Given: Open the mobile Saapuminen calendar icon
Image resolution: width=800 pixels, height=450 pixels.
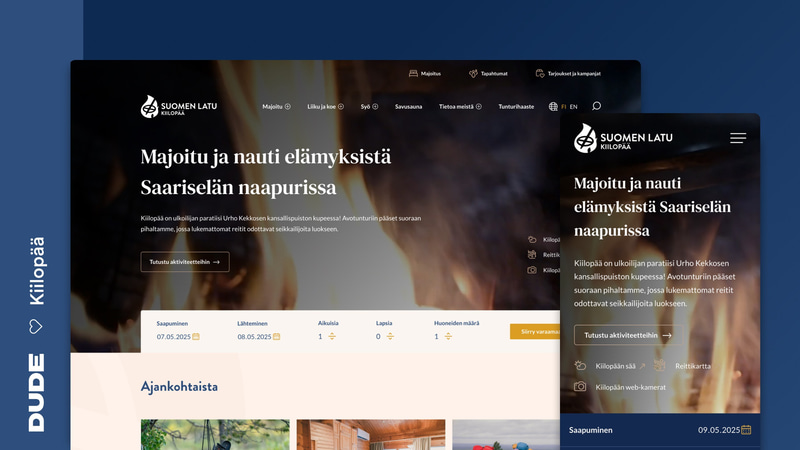Looking at the screenshot, I should pos(746,430).
